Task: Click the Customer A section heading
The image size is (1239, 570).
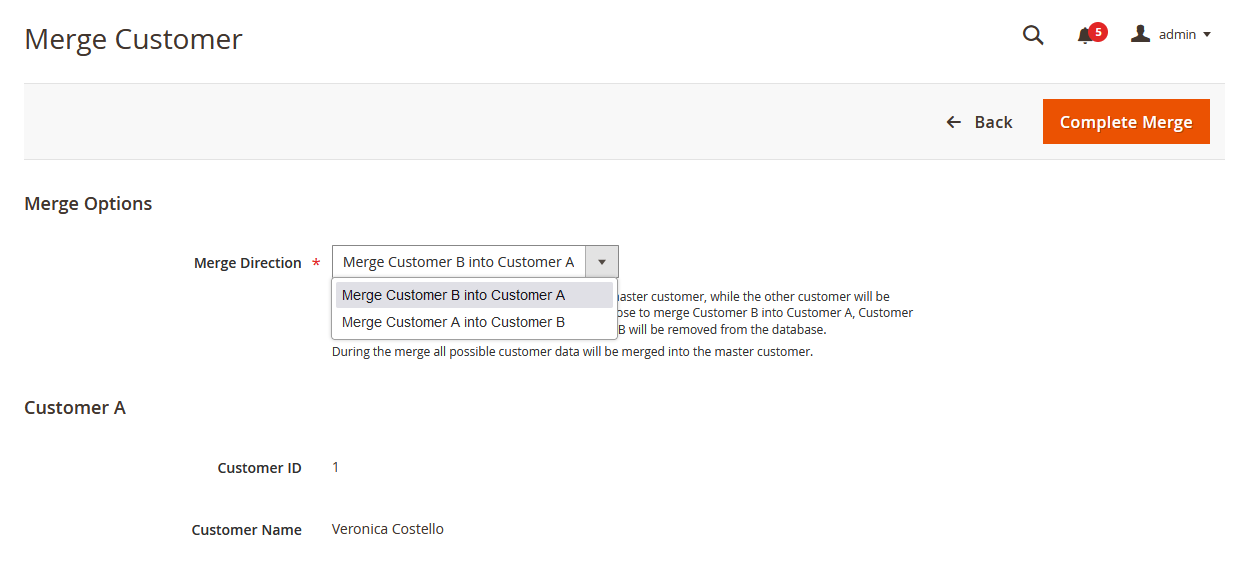Action: [75, 408]
